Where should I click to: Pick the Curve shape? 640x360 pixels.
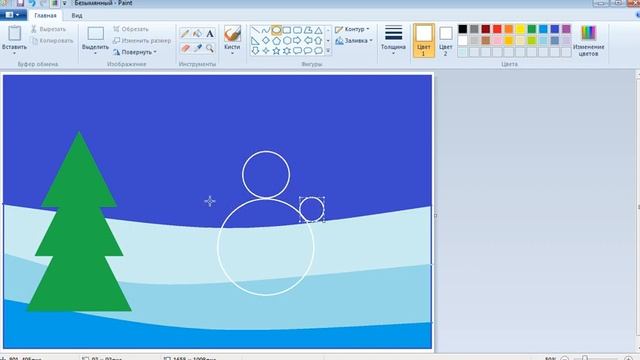click(x=266, y=30)
